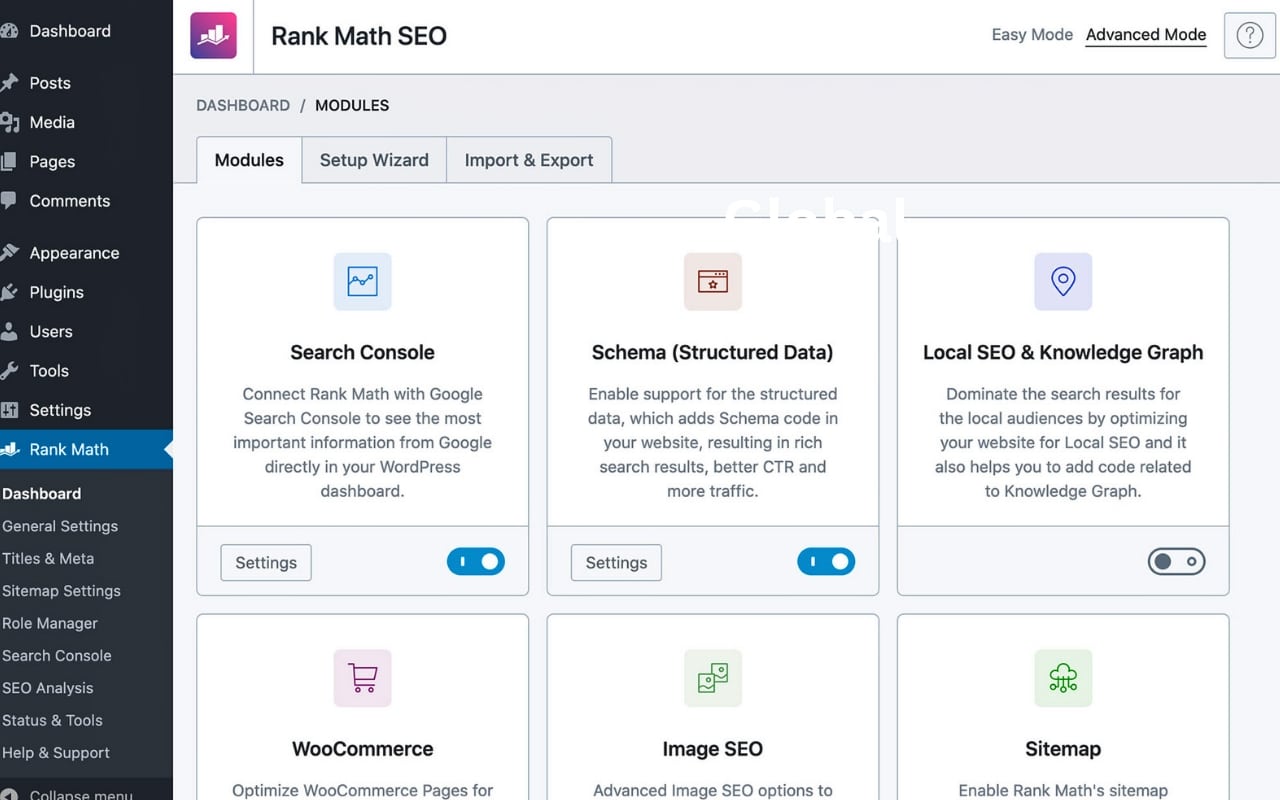This screenshot has width=1280, height=800.
Task: Click the DASHBOARD breadcrumb link
Action: pyautogui.click(x=243, y=105)
